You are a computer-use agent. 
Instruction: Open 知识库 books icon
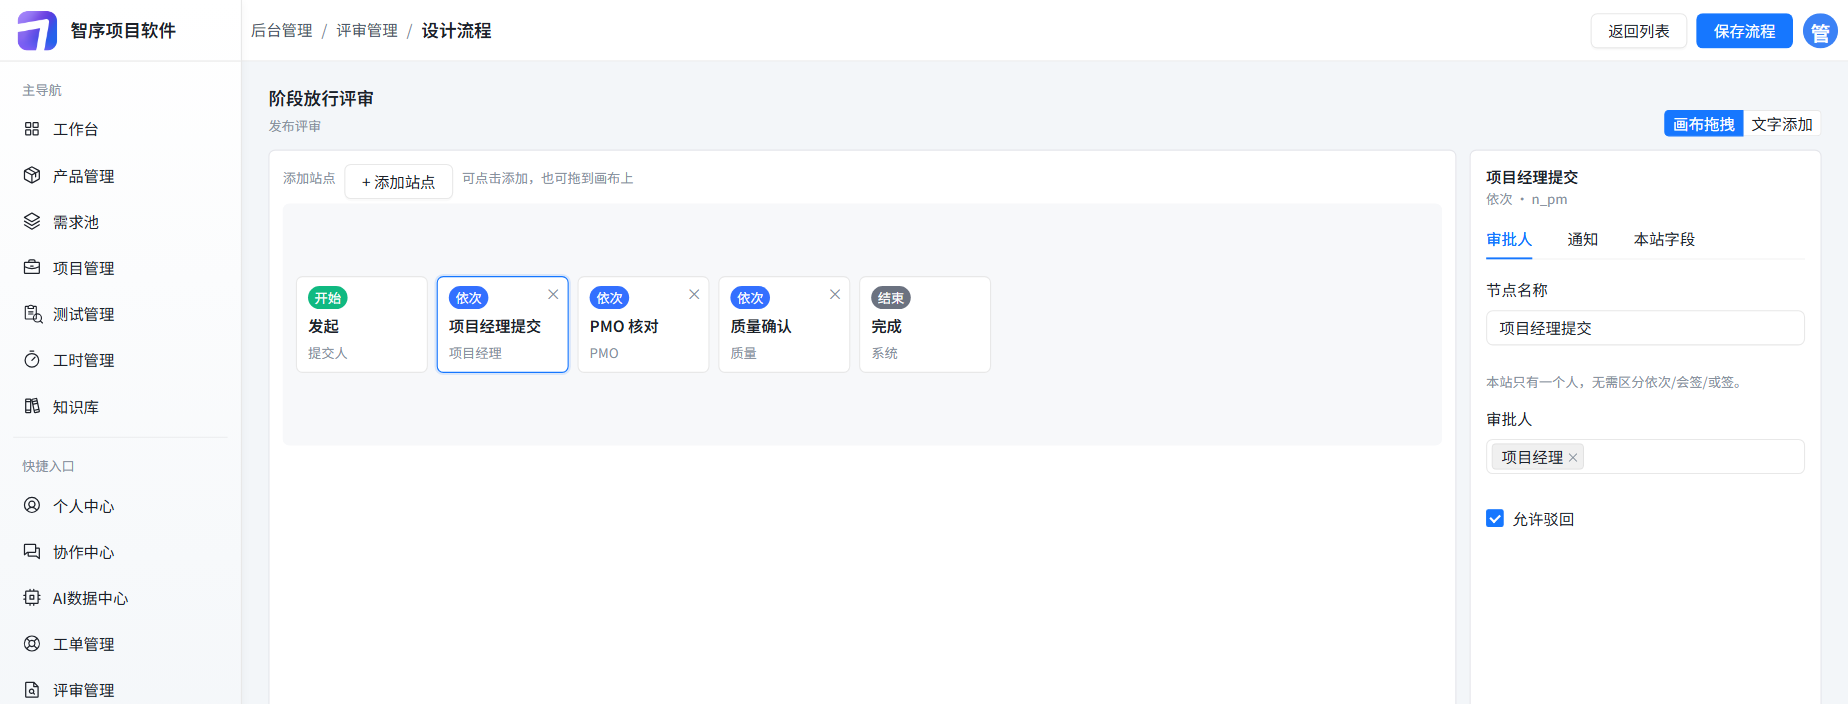point(32,406)
